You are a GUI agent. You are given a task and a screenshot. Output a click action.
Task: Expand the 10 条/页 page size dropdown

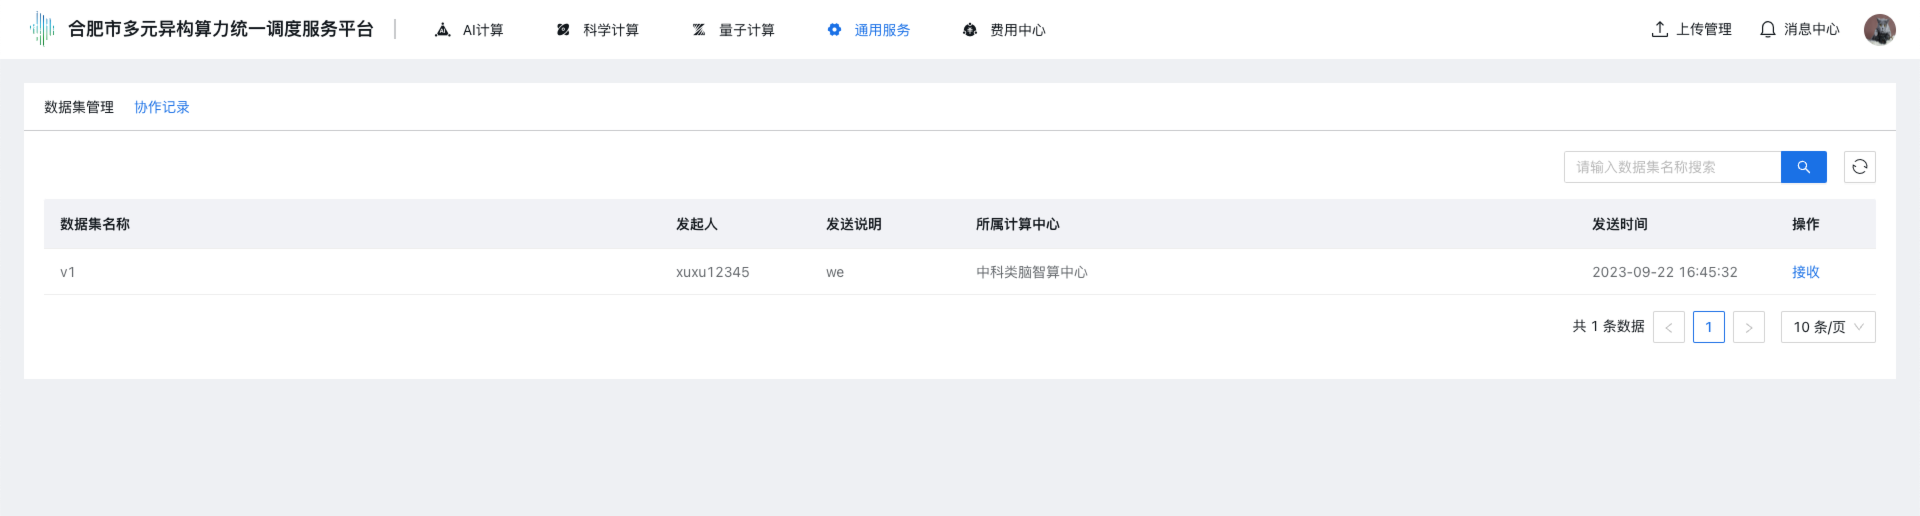(1827, 327)
